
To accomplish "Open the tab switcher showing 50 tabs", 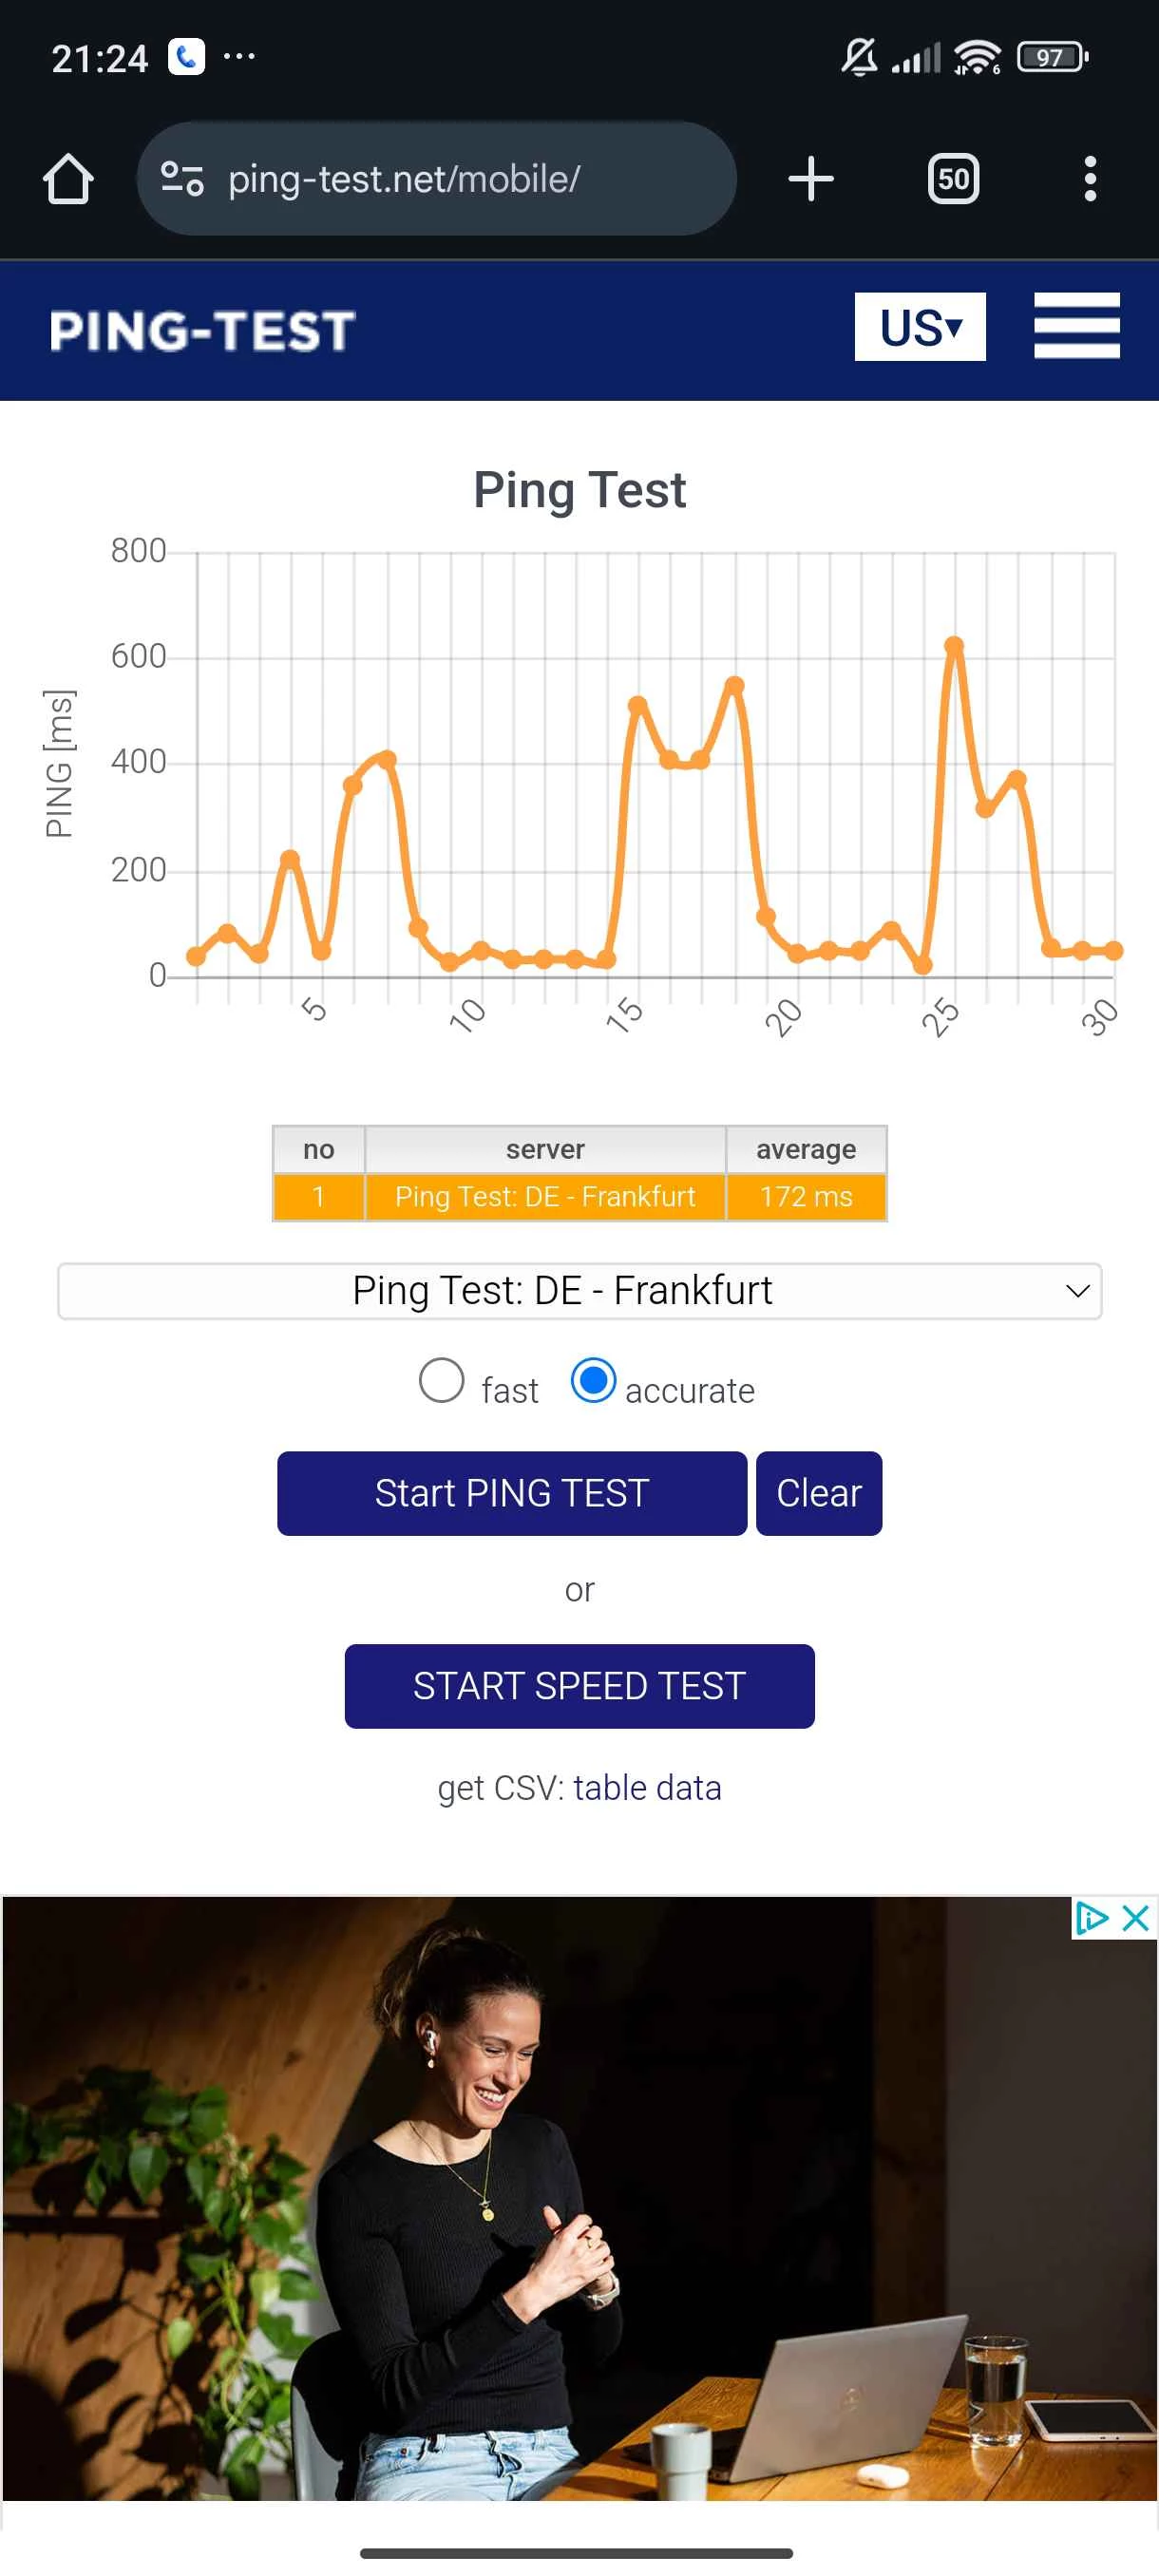I will pyautogui.click(x=952, y=180).
